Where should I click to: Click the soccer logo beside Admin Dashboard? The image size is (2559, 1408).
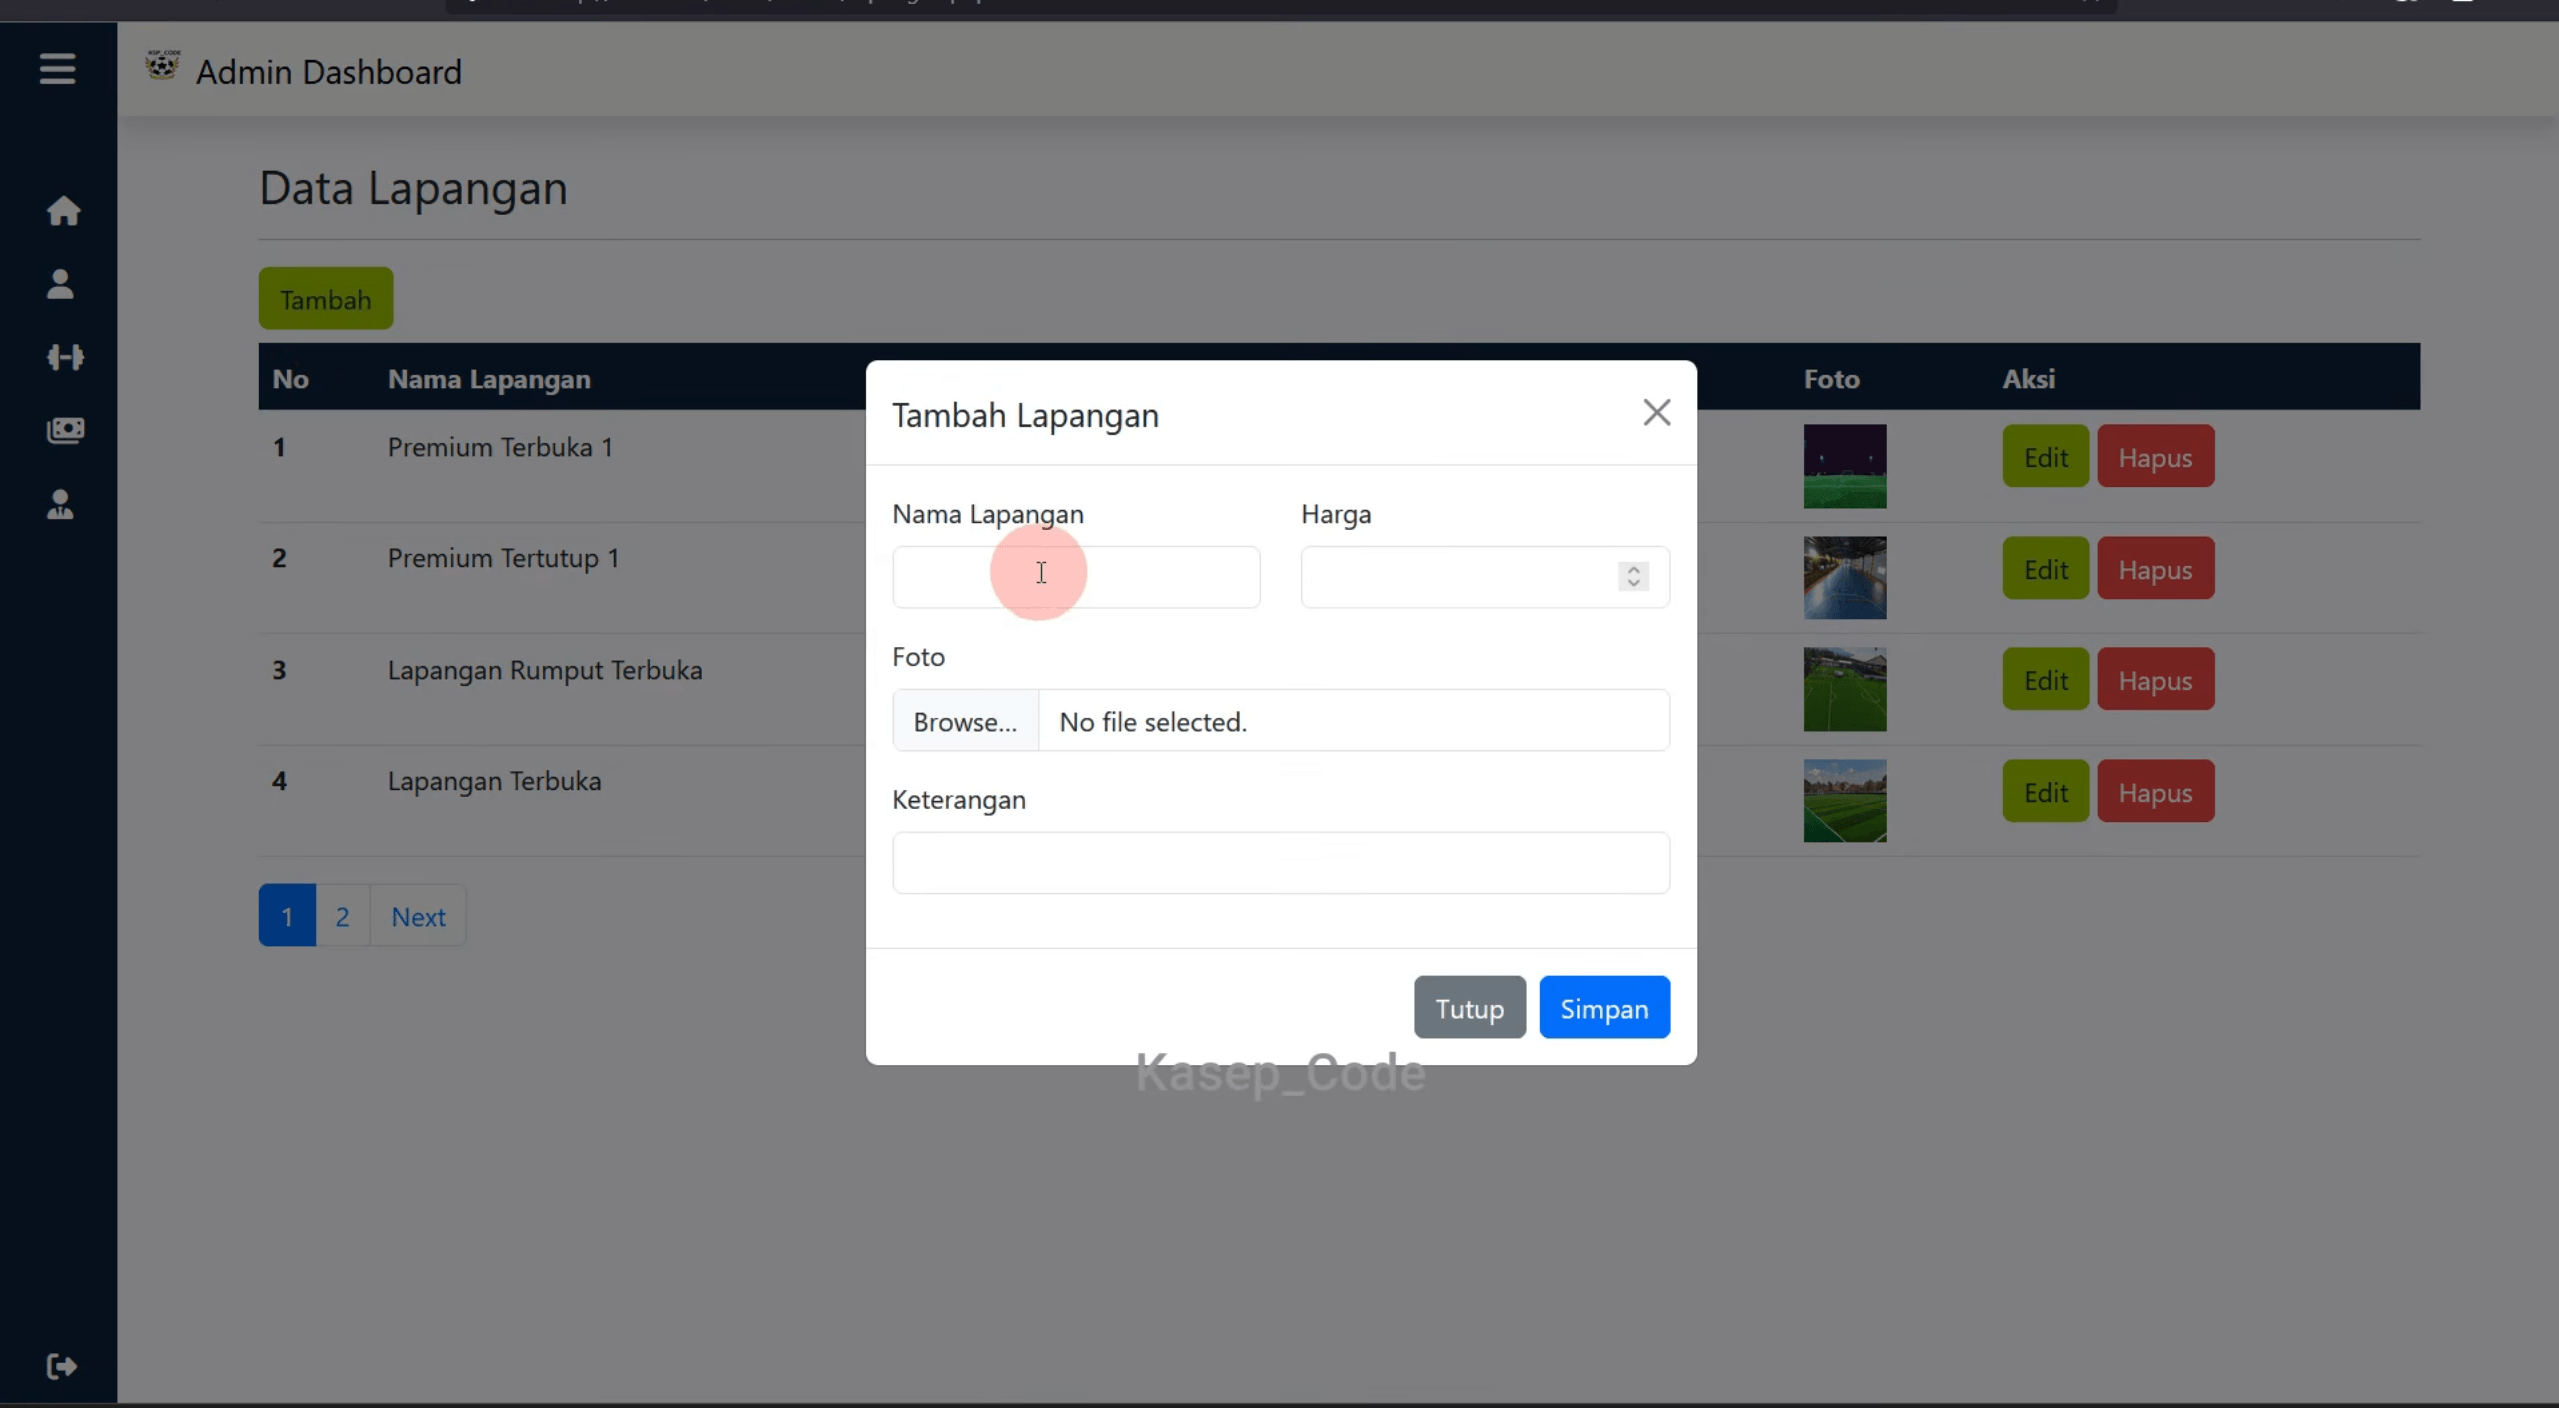[x=162, y=67]
